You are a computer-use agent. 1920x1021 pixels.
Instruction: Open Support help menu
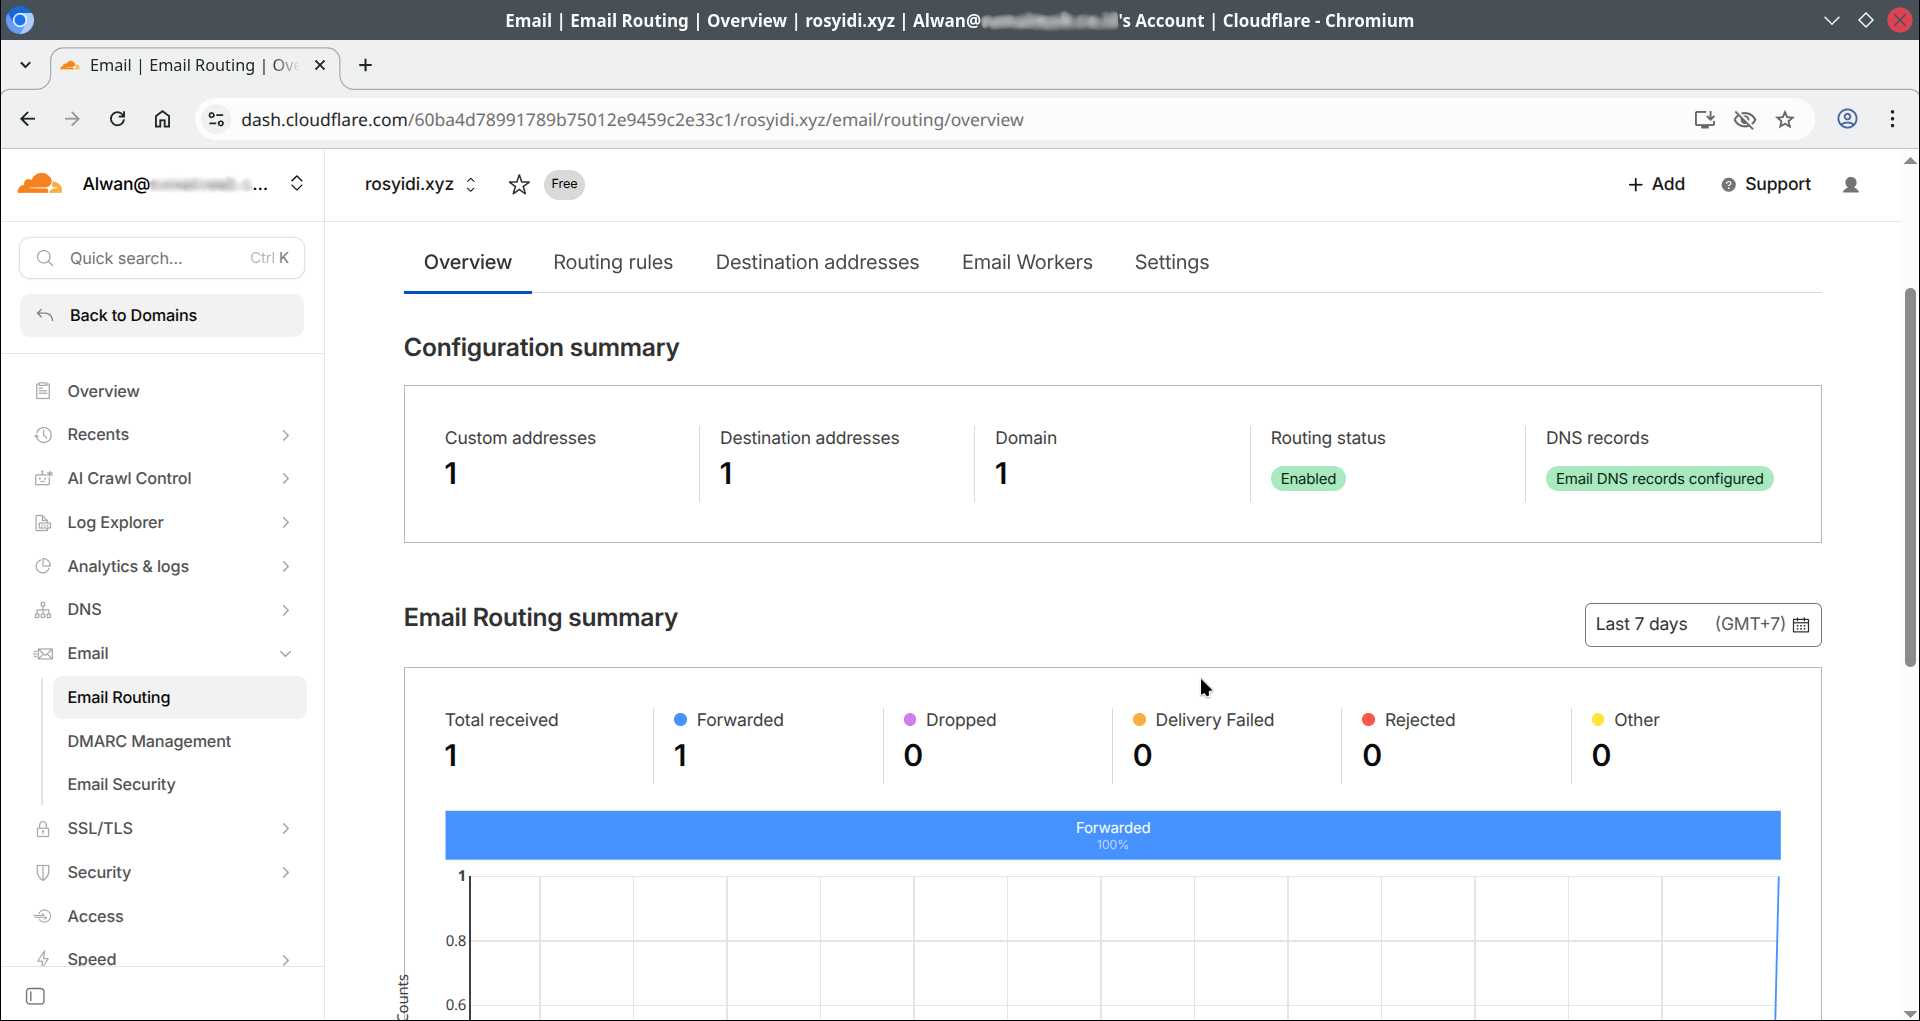[x=1766, y=185]
